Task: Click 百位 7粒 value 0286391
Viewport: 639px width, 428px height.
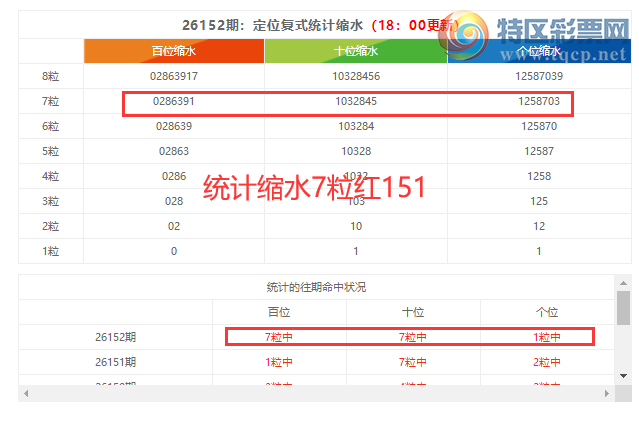Action: pyautogui.click(x=174, y=101)
